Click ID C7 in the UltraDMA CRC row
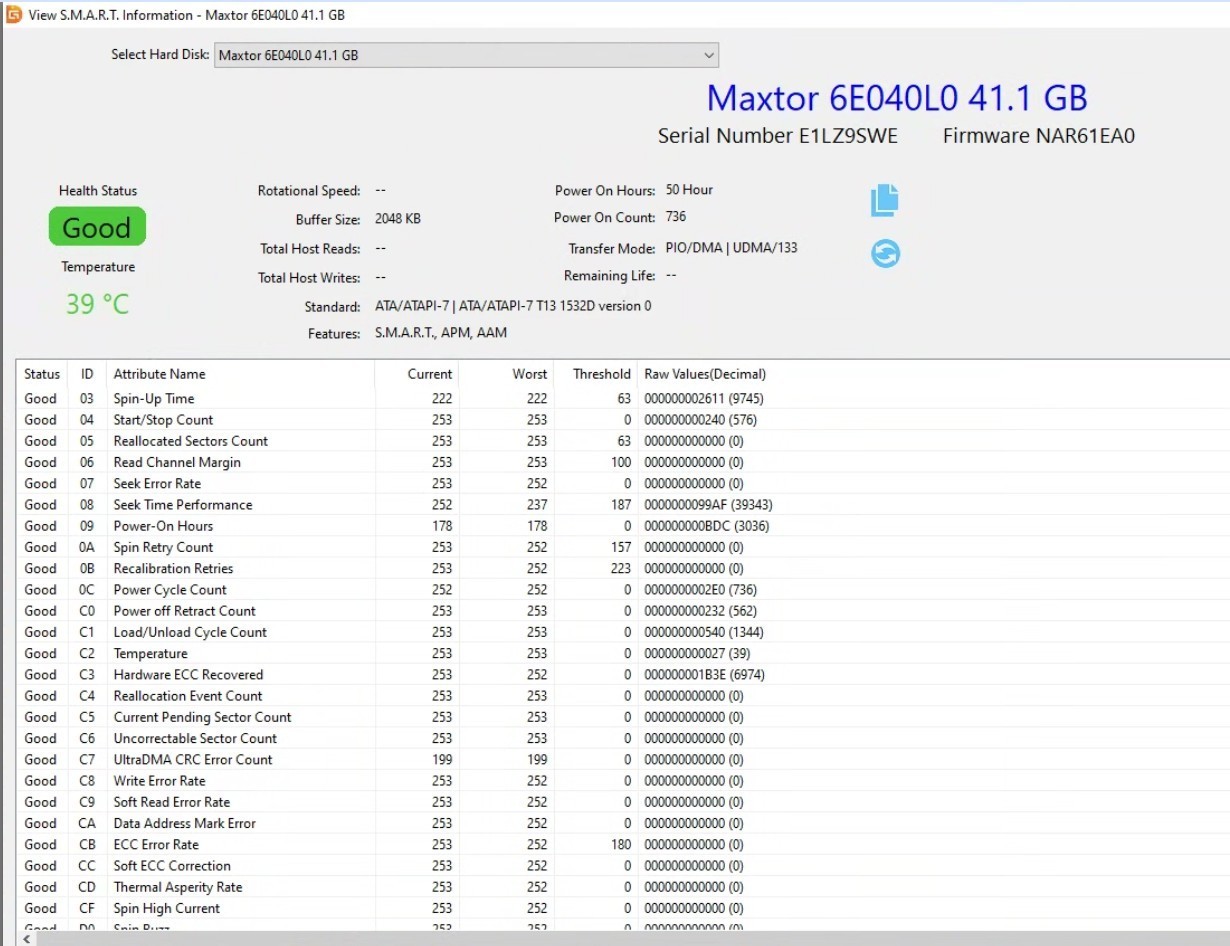Viewport: 1230px width, 946px height. pyautogui.click(x=88, y=759)
